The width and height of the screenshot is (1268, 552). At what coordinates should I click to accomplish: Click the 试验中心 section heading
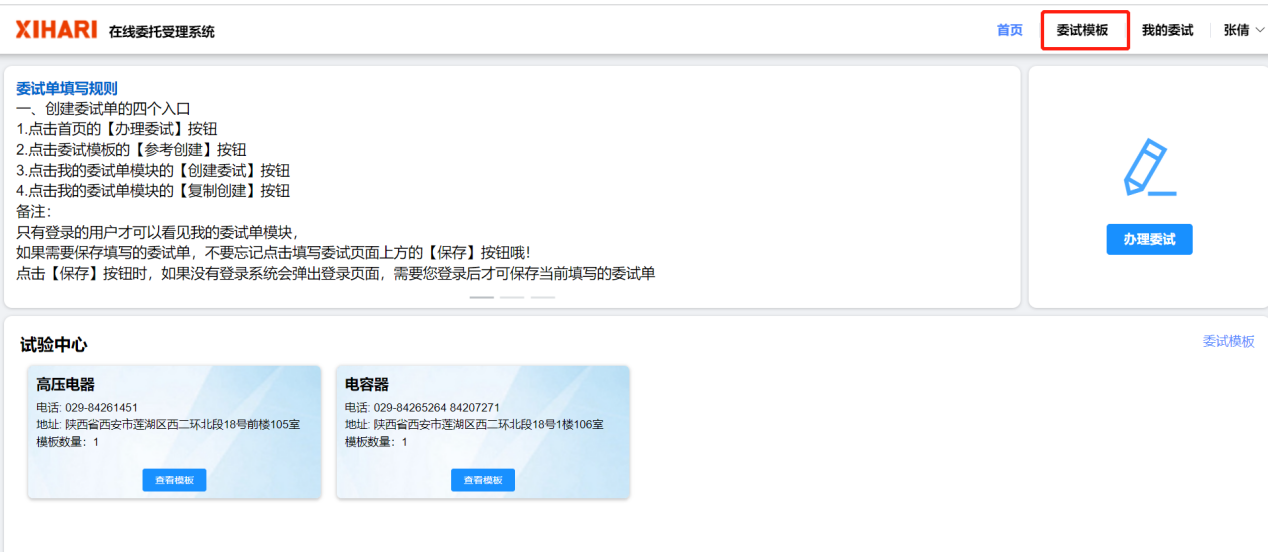tap(54, 345)
